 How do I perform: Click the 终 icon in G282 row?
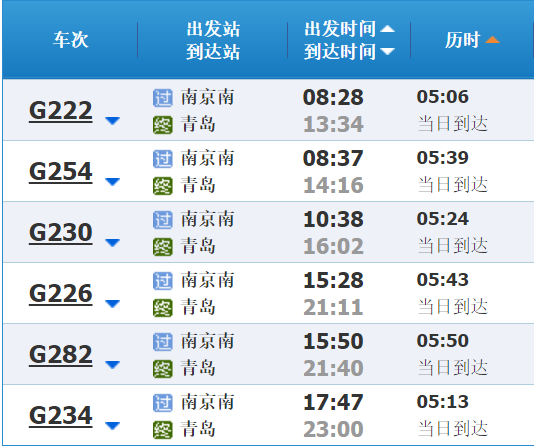pos(162,369)
